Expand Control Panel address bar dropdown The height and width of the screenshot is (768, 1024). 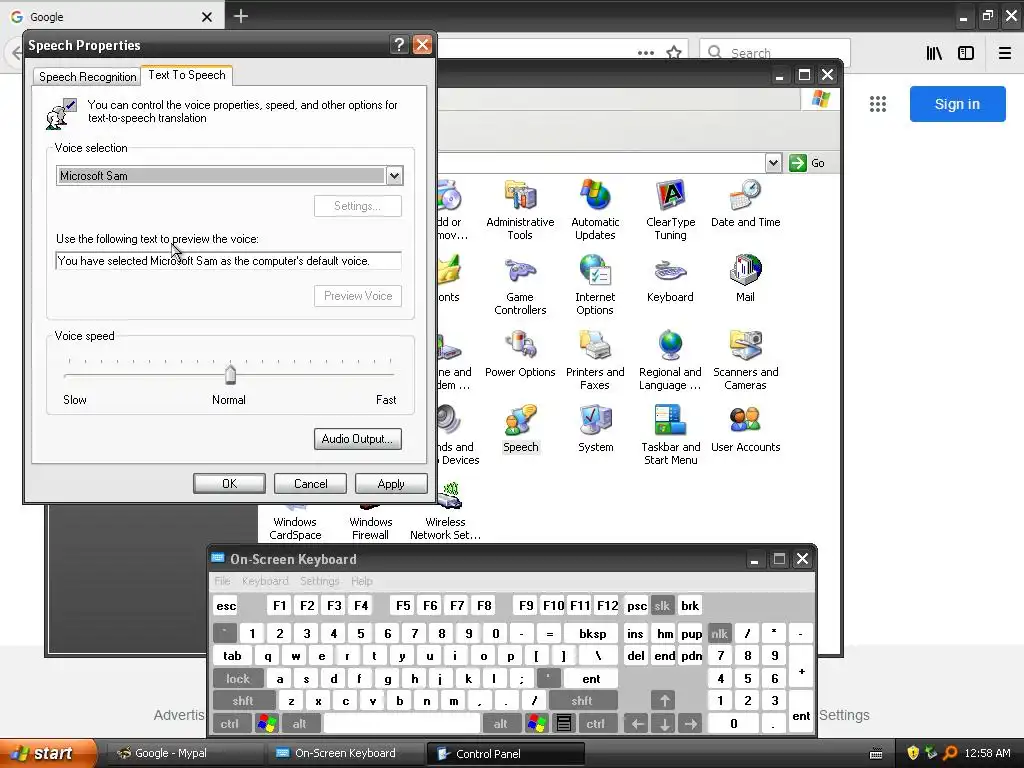773,163
